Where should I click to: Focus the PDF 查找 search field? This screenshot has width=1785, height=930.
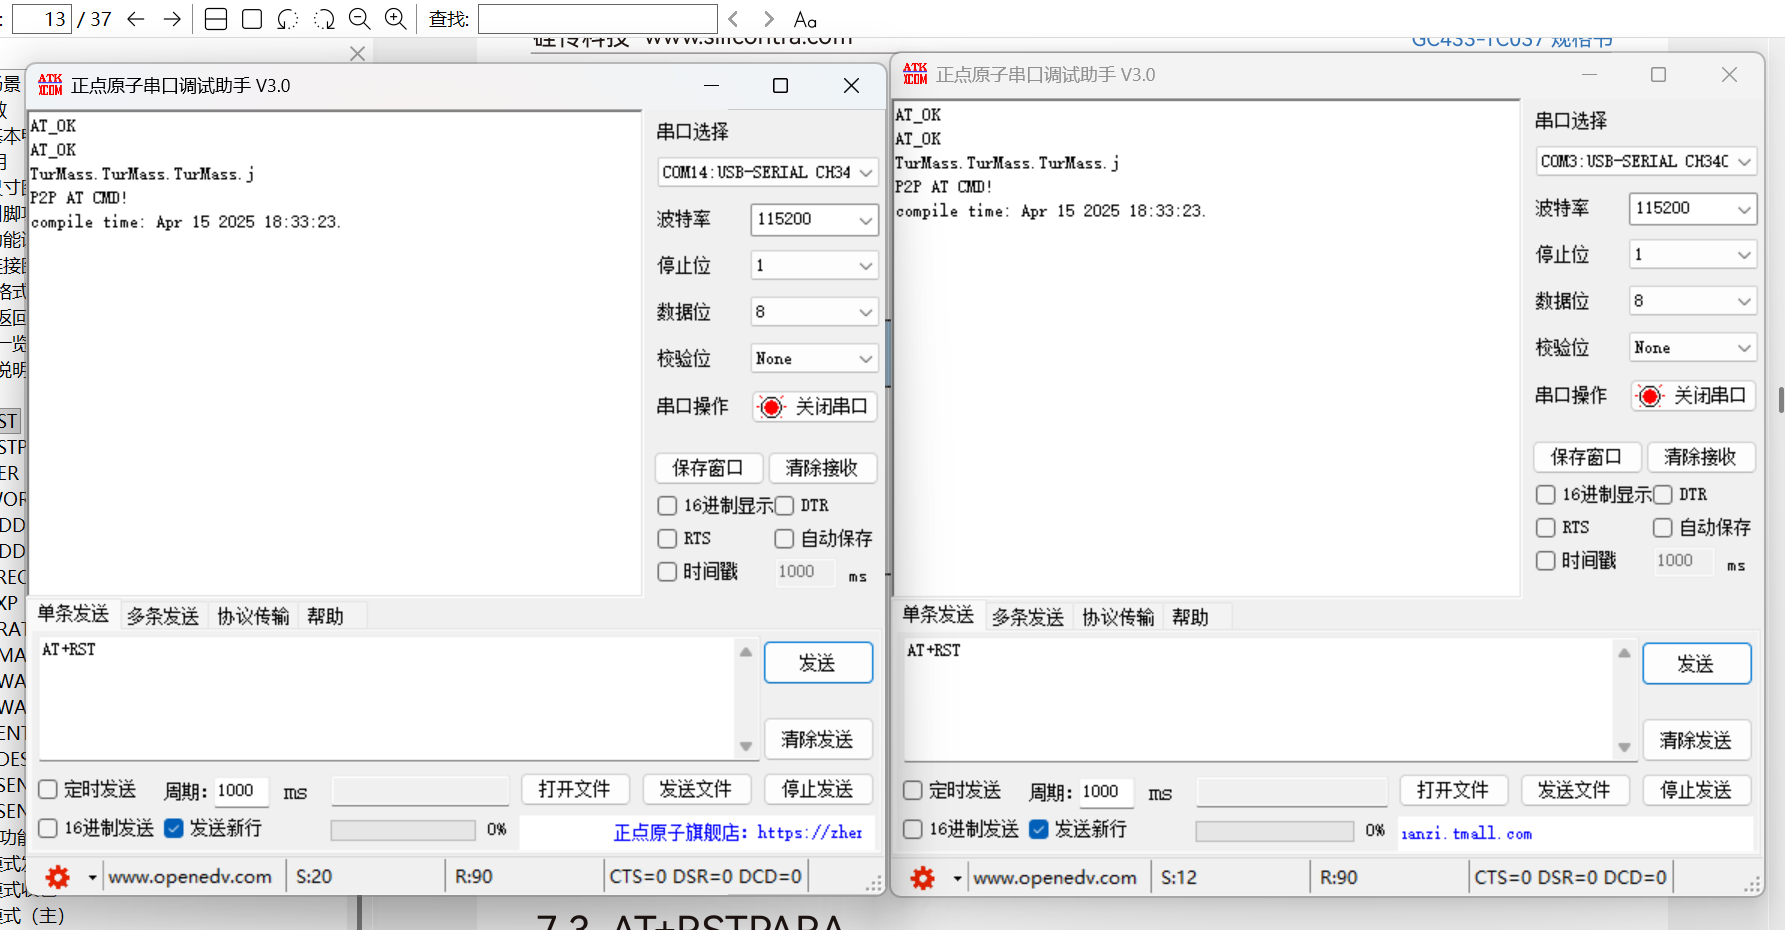coord(598,19)
